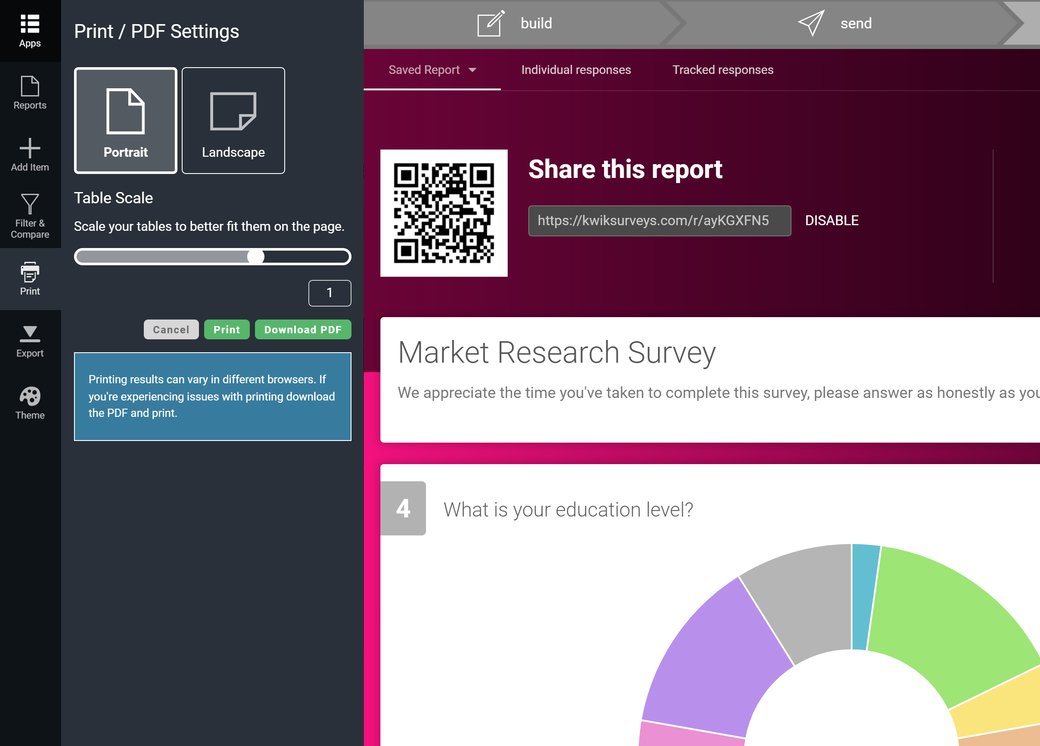1040x746 pixels.
Task: Cancel the print settings
Action: point(170,329)
